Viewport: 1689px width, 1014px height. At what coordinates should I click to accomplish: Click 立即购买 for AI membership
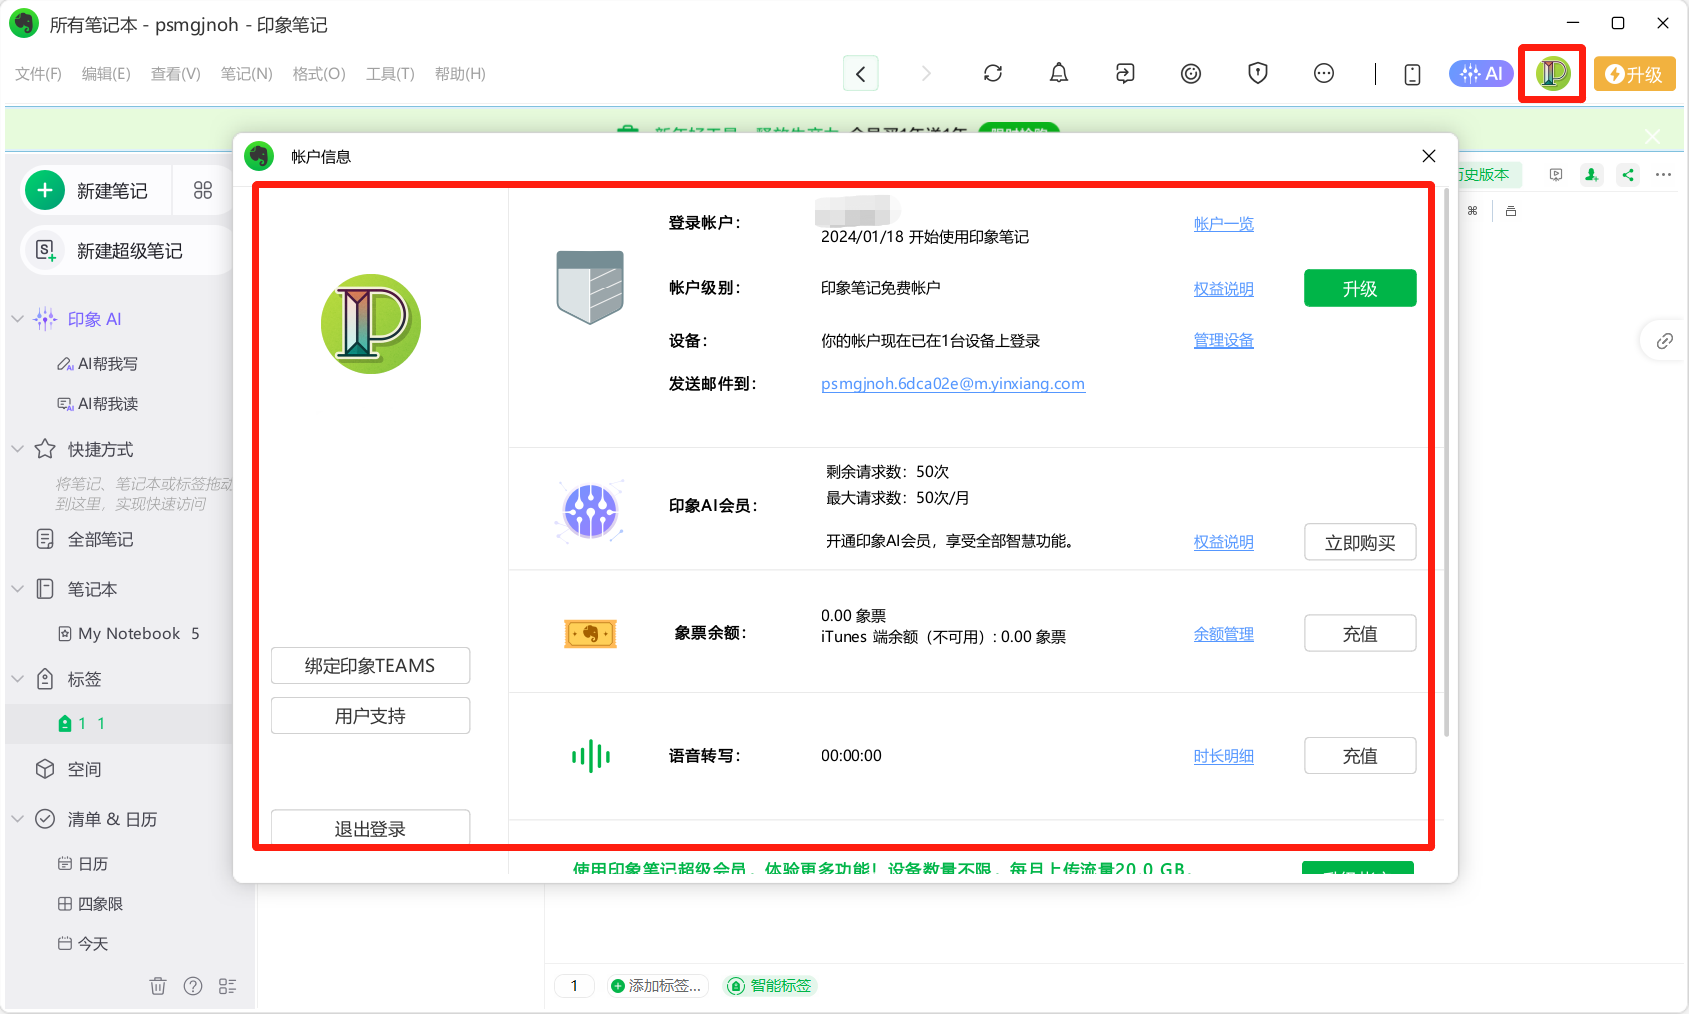click(1360, 542)
